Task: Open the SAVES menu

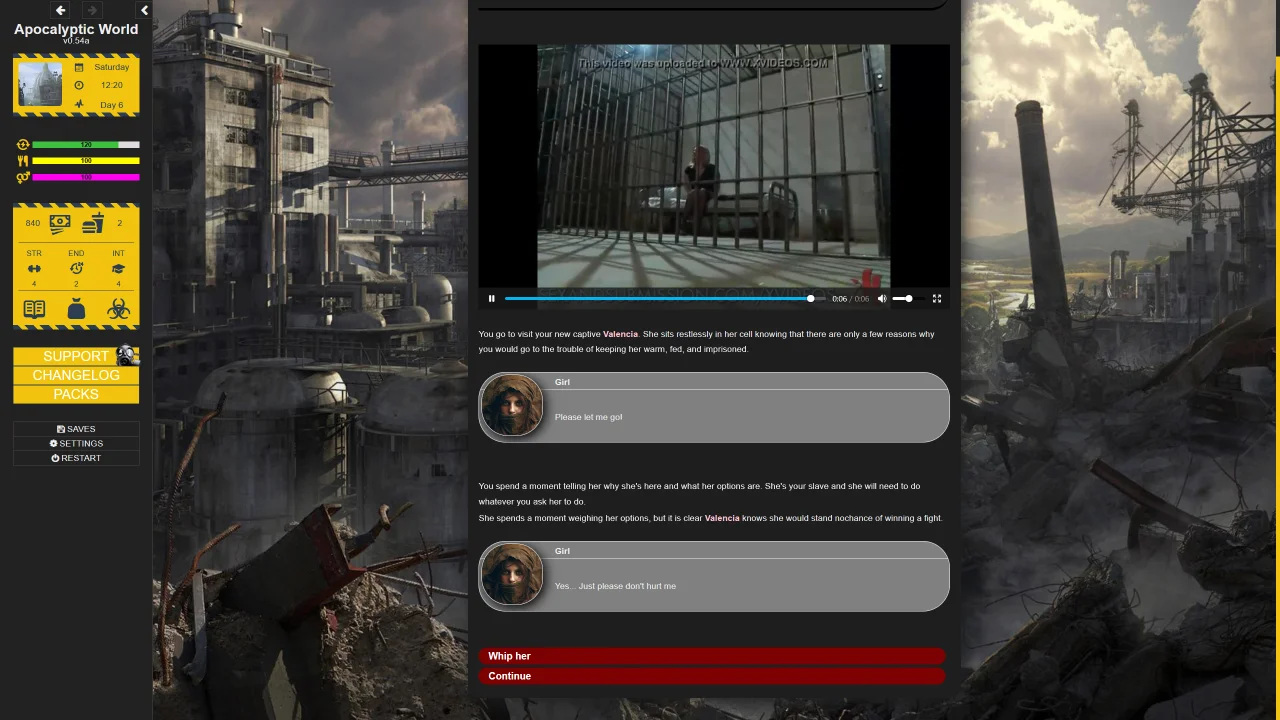Action: click(x=76, y=429)
